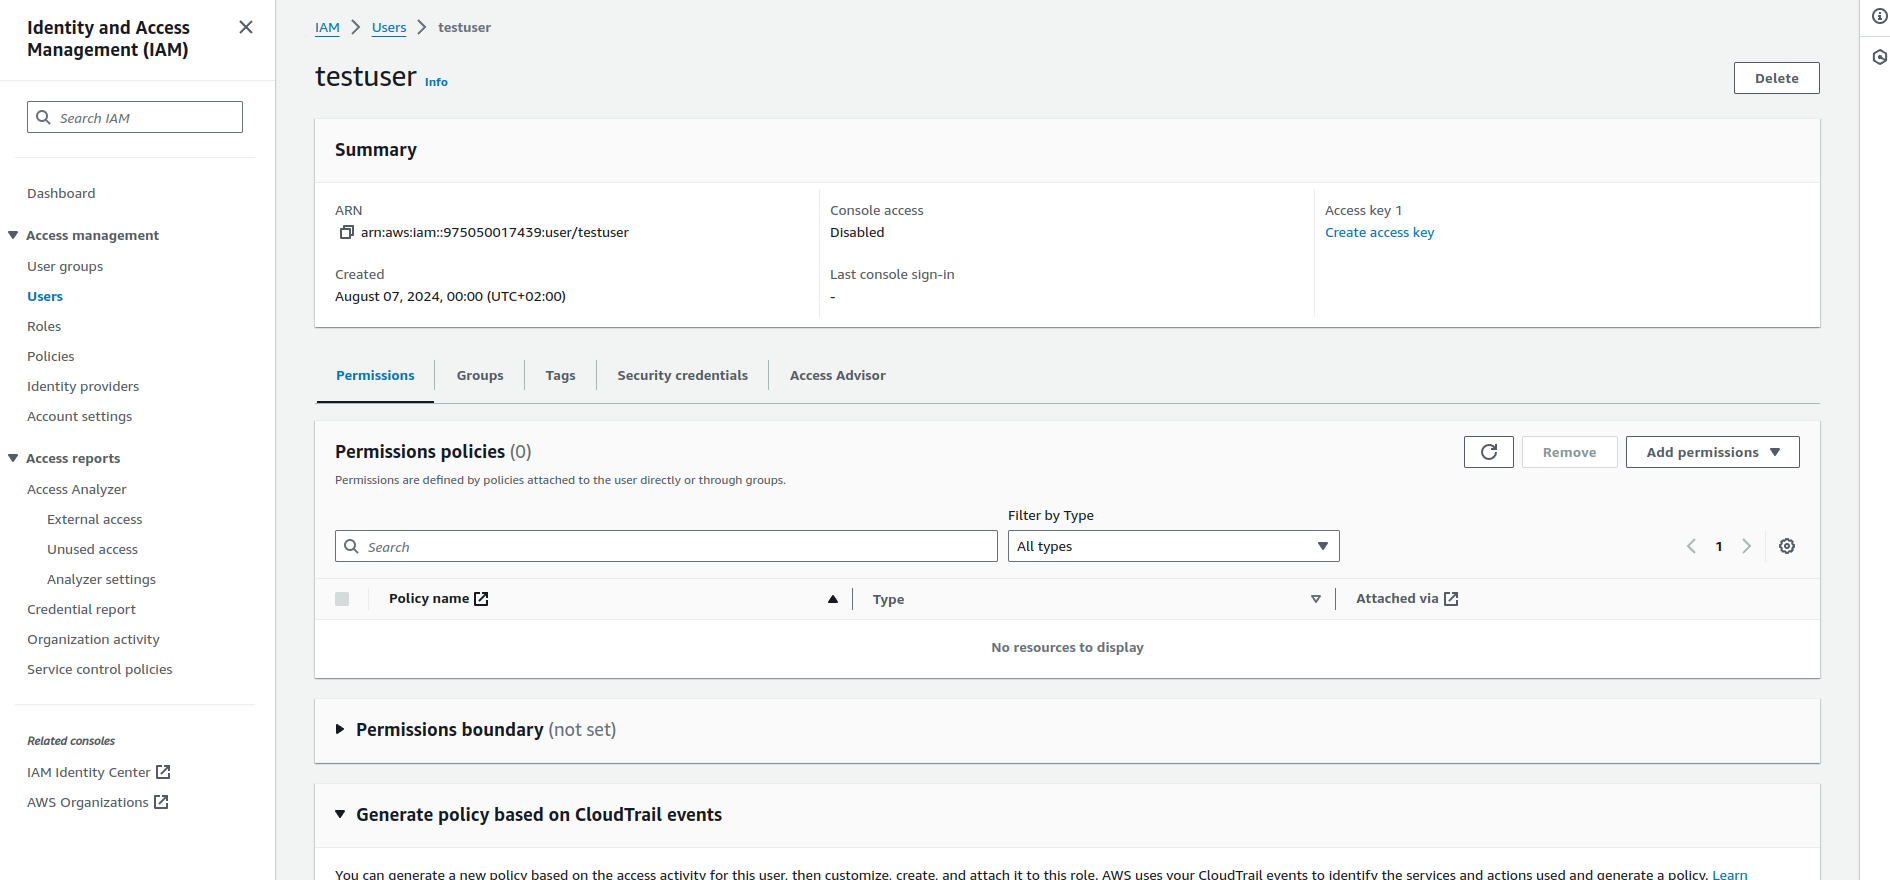
Task: Go to Users breadcrumb link
Action: coord(389,27)
